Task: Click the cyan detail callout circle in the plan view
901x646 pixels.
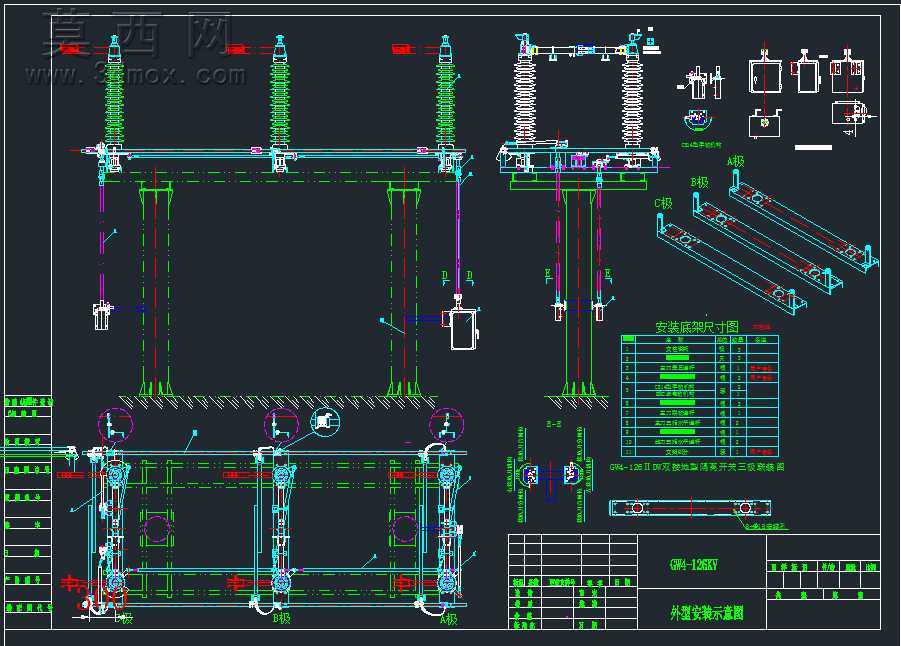Action: click(325, 422)
